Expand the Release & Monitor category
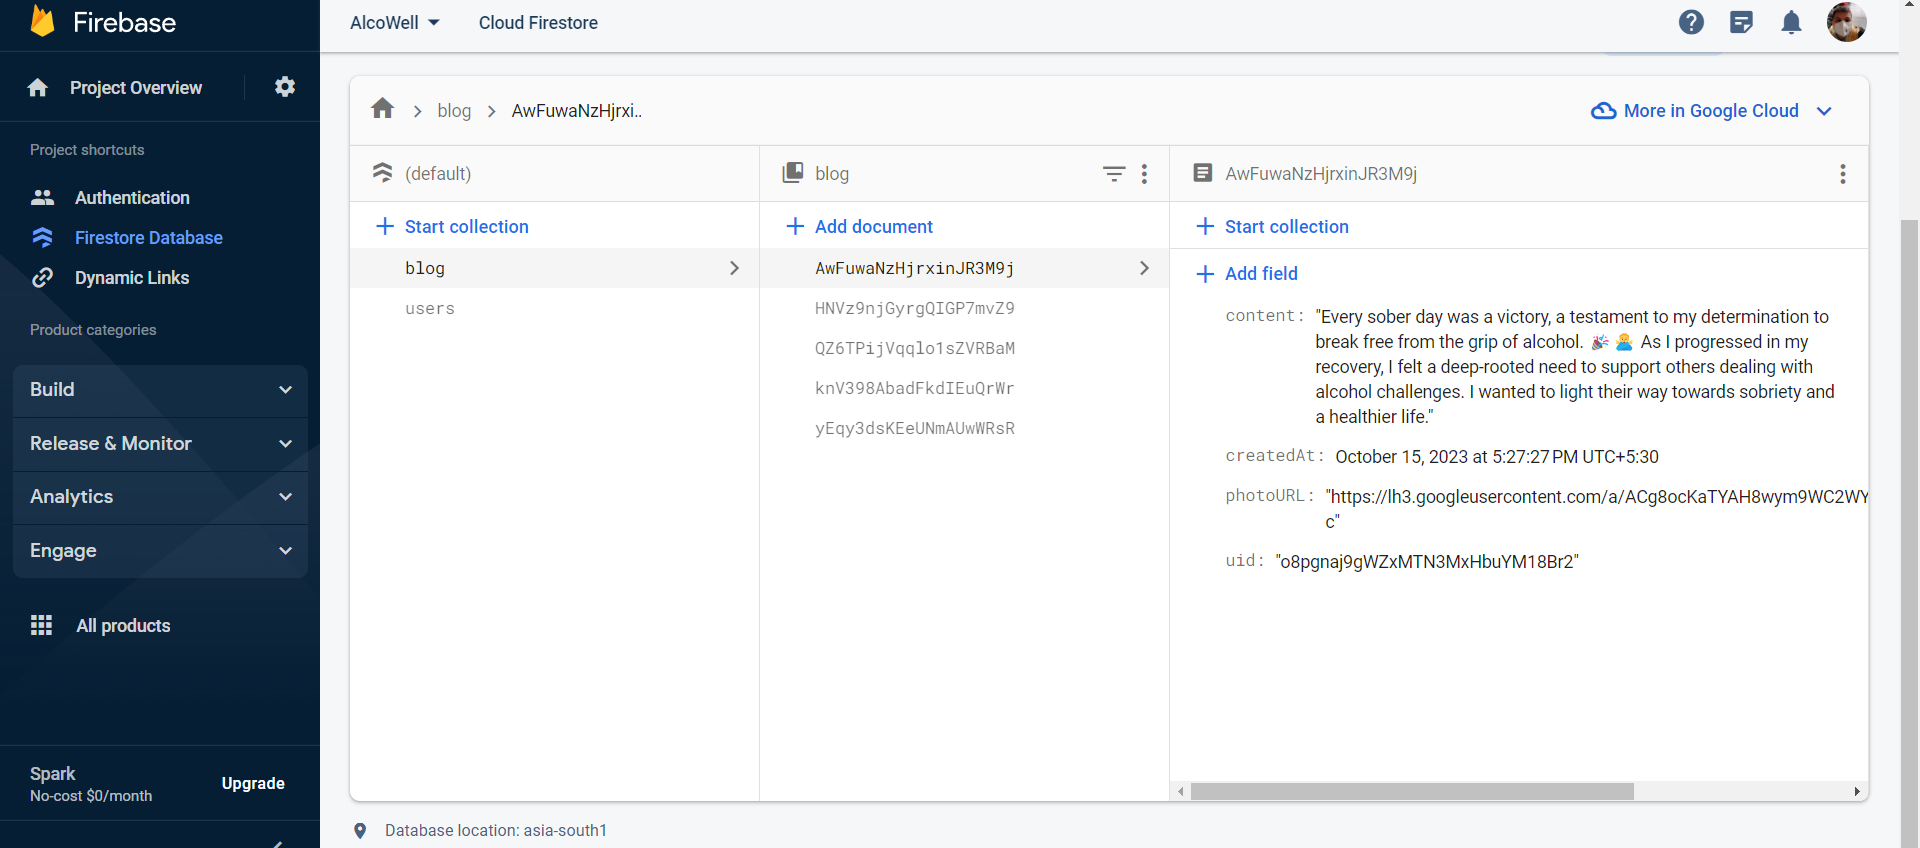This screenshot has height=848, width=1920. [160, 444]
